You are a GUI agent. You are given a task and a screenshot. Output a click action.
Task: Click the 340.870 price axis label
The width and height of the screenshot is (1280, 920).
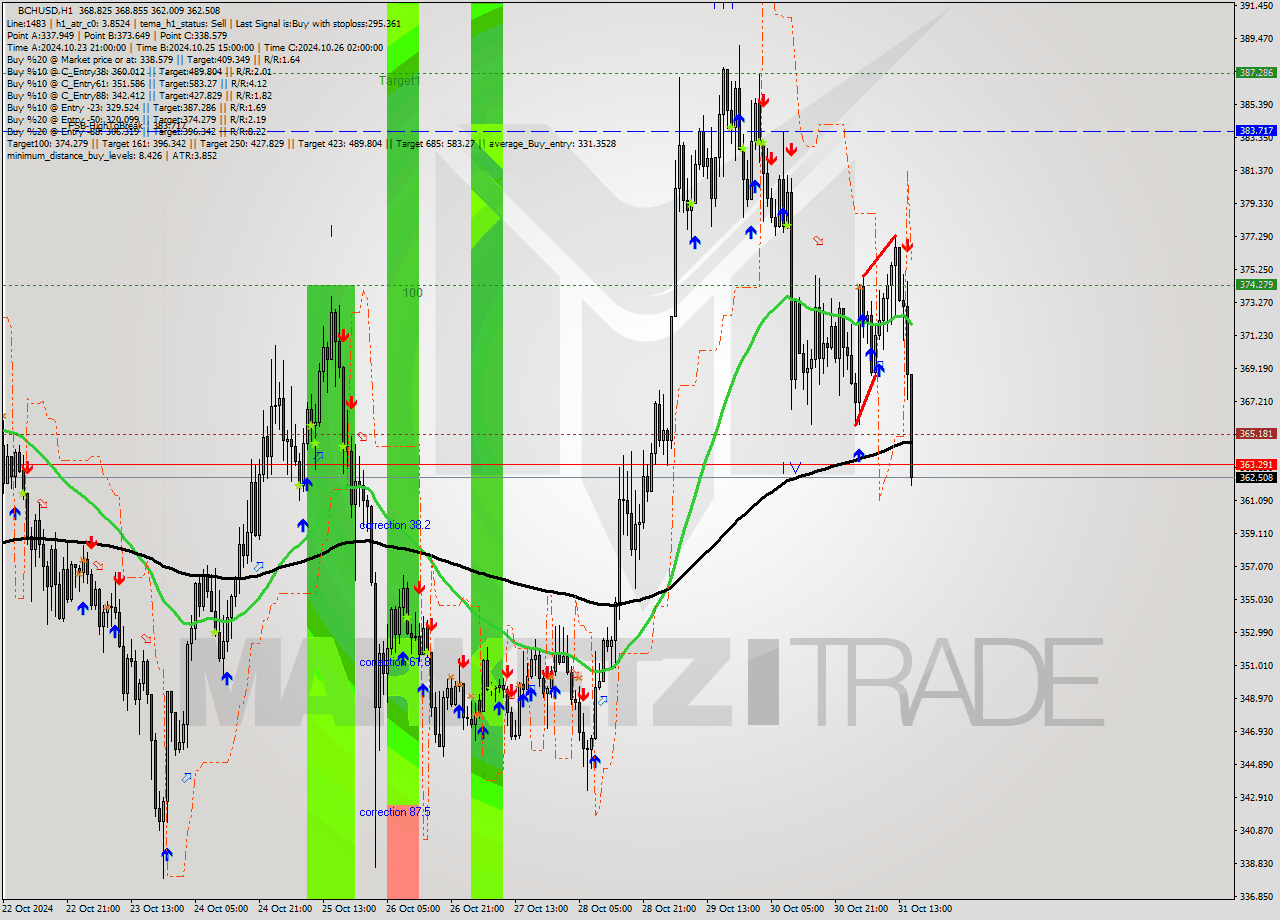(x=1256, y=831)
